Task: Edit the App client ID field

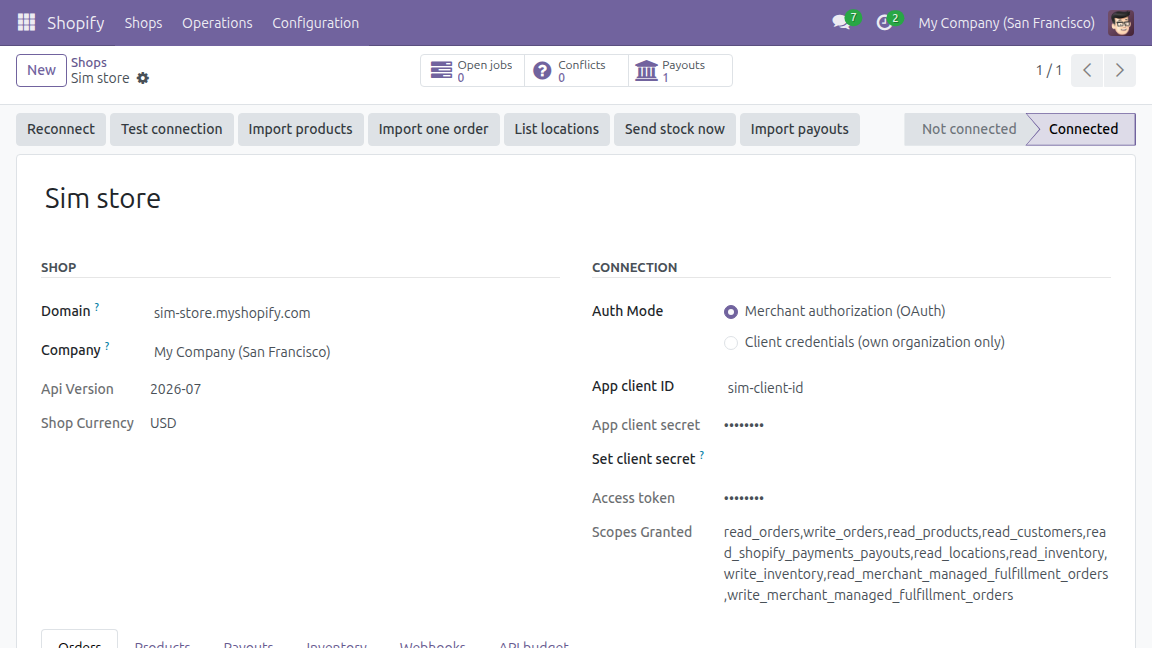Action: [917, 388]
